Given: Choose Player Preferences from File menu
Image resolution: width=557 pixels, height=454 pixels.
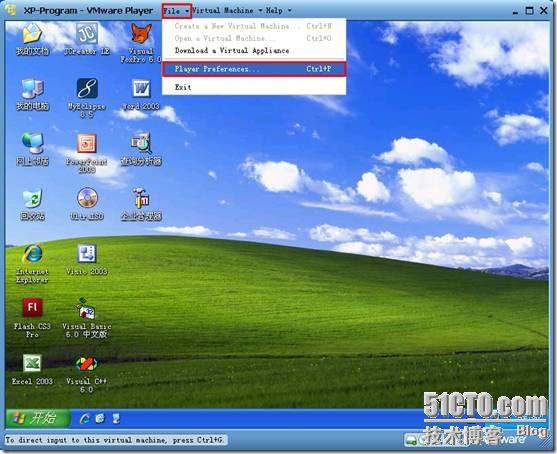Looking at the screenshot, I should click(x=254, y=69).
